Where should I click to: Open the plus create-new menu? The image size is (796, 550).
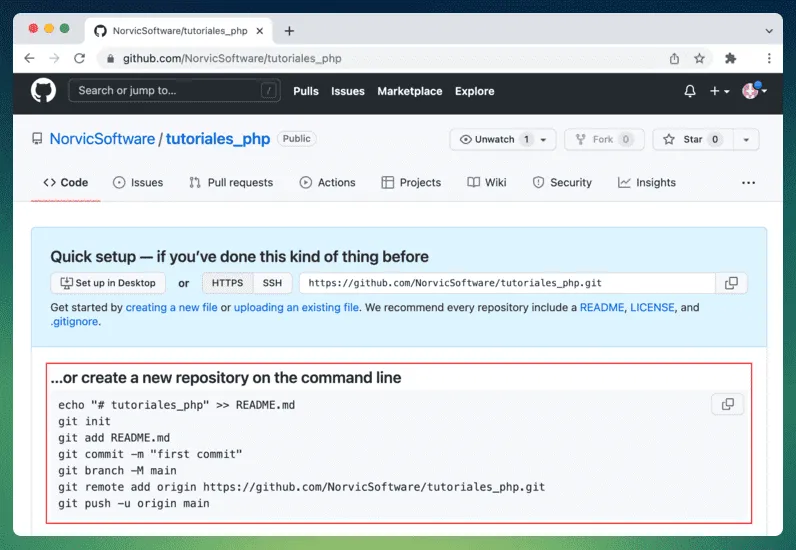coord(719,91)
